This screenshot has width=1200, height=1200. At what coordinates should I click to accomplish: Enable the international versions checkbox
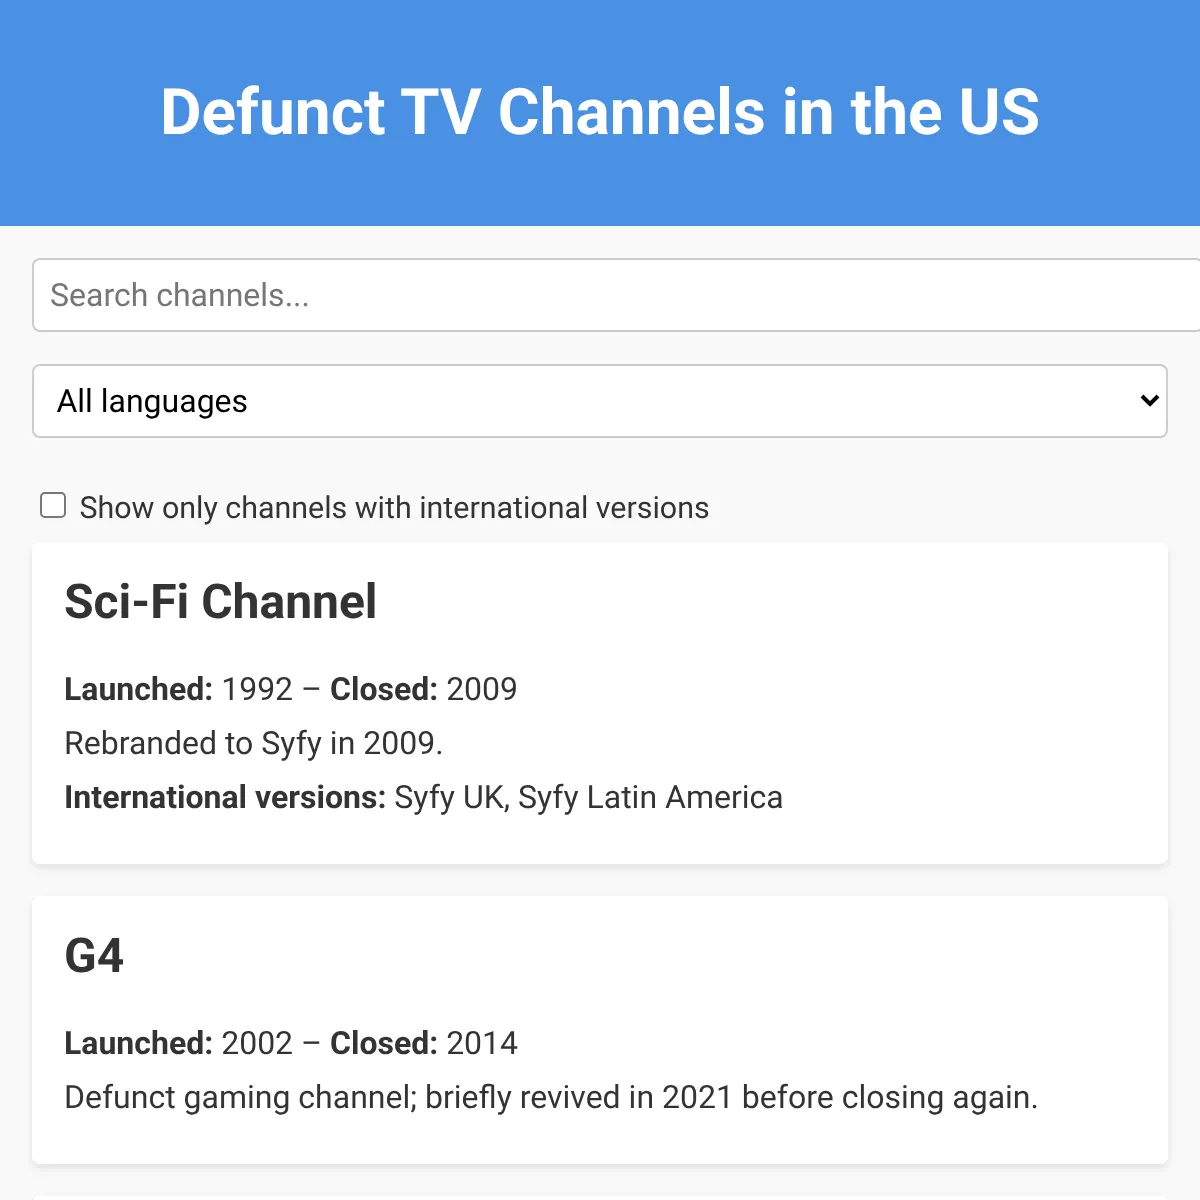click(x=53, y=506)
